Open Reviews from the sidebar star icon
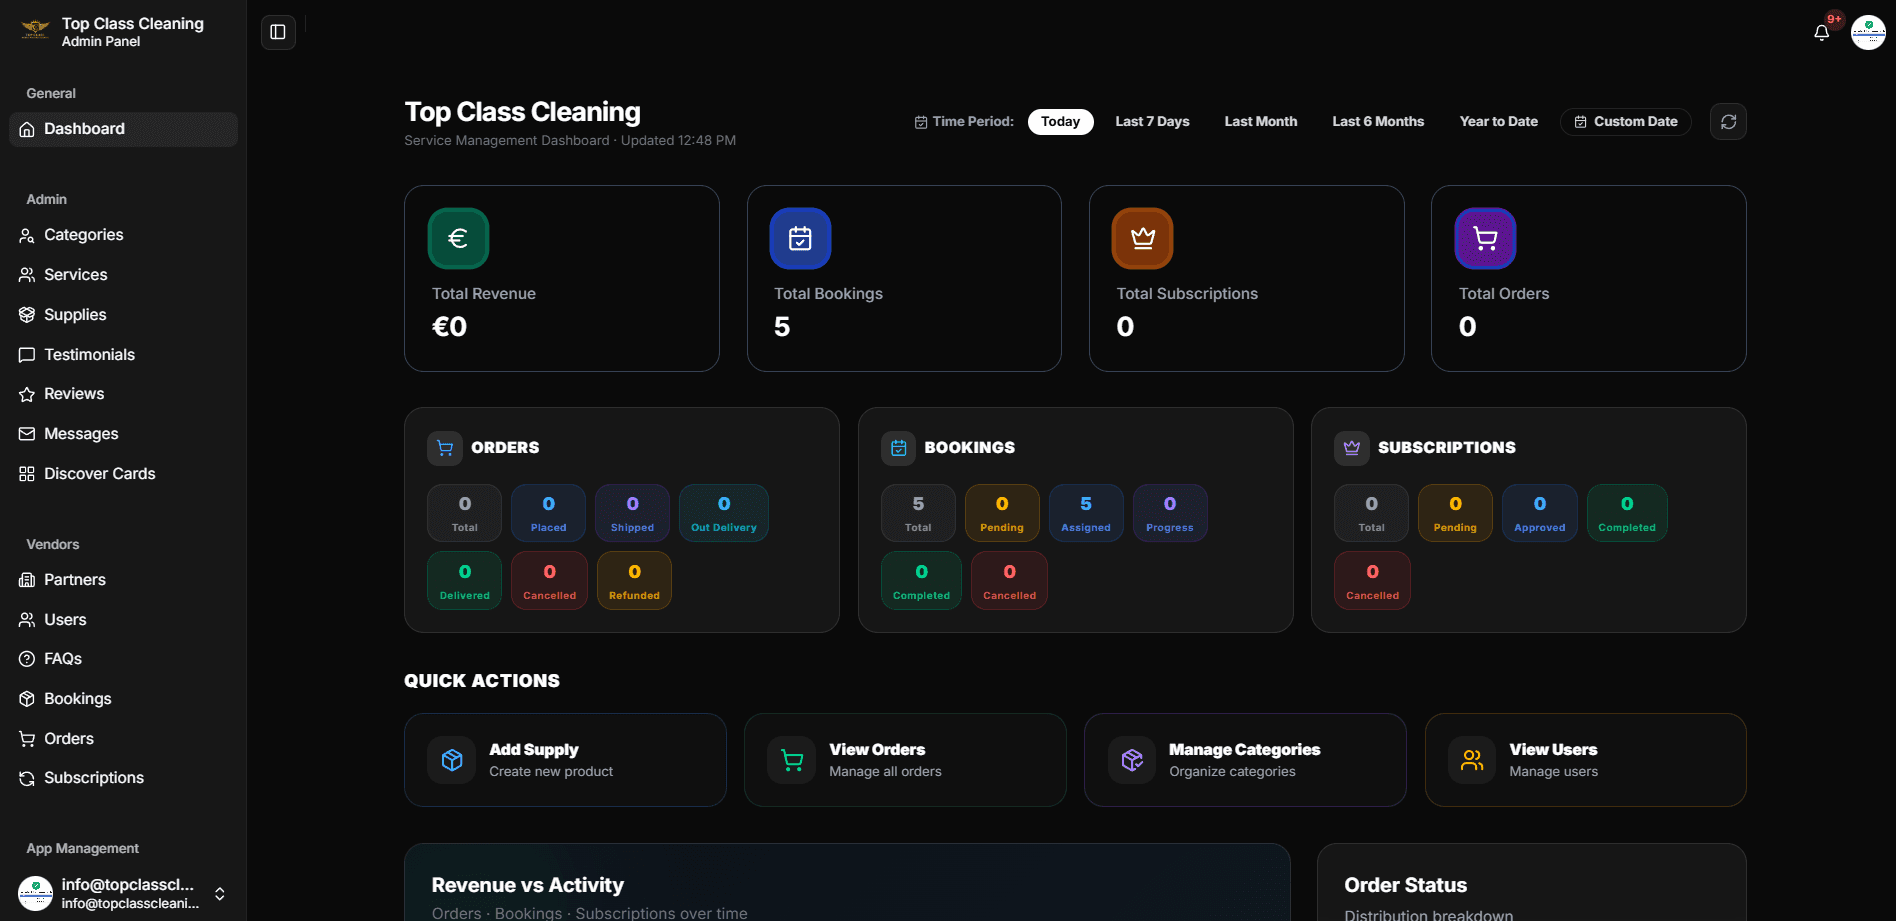Screen dimensions: 1896x921 [27, 393]
